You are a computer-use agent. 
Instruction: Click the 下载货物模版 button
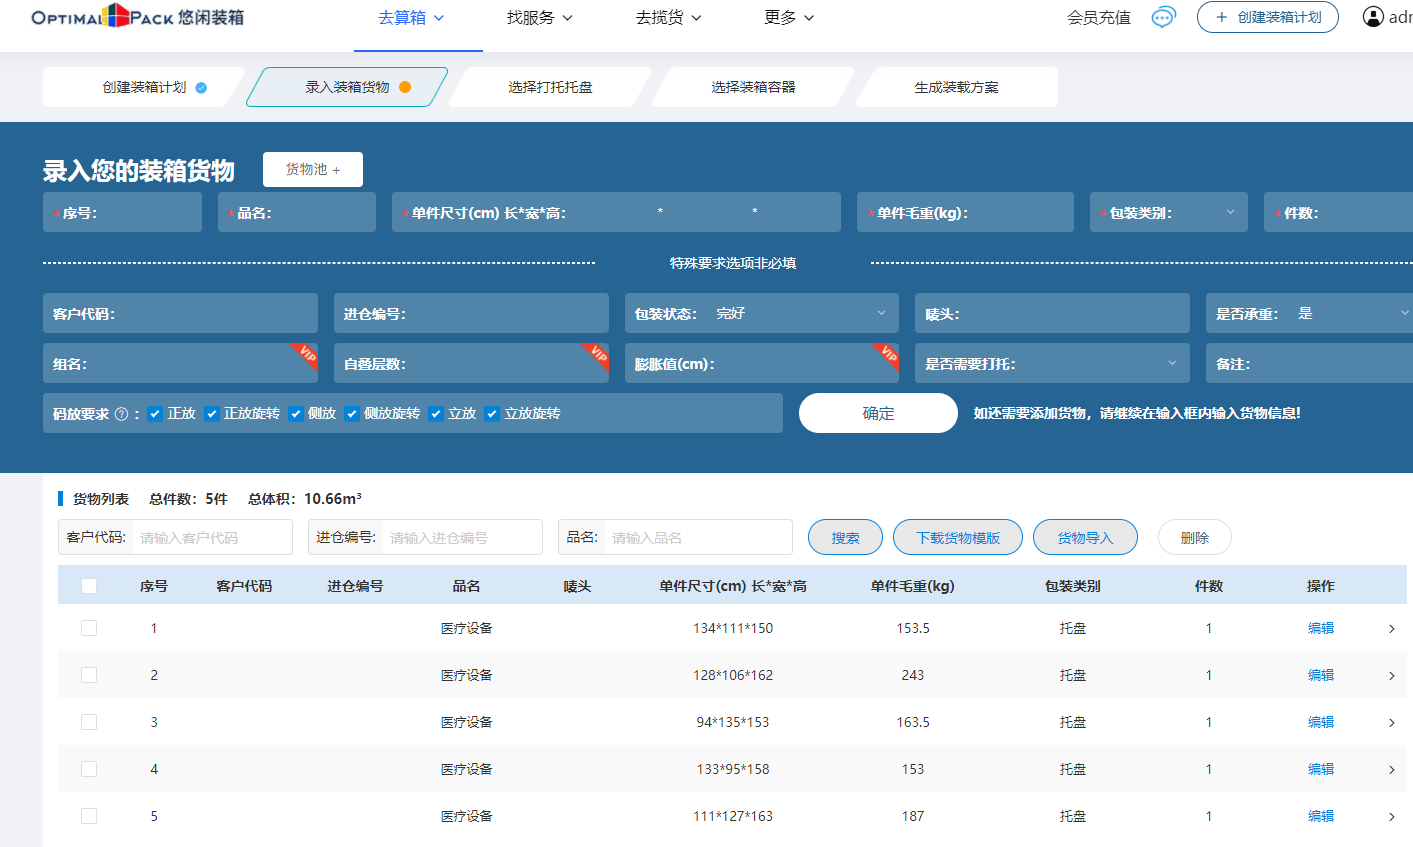[x=957, y=538]
